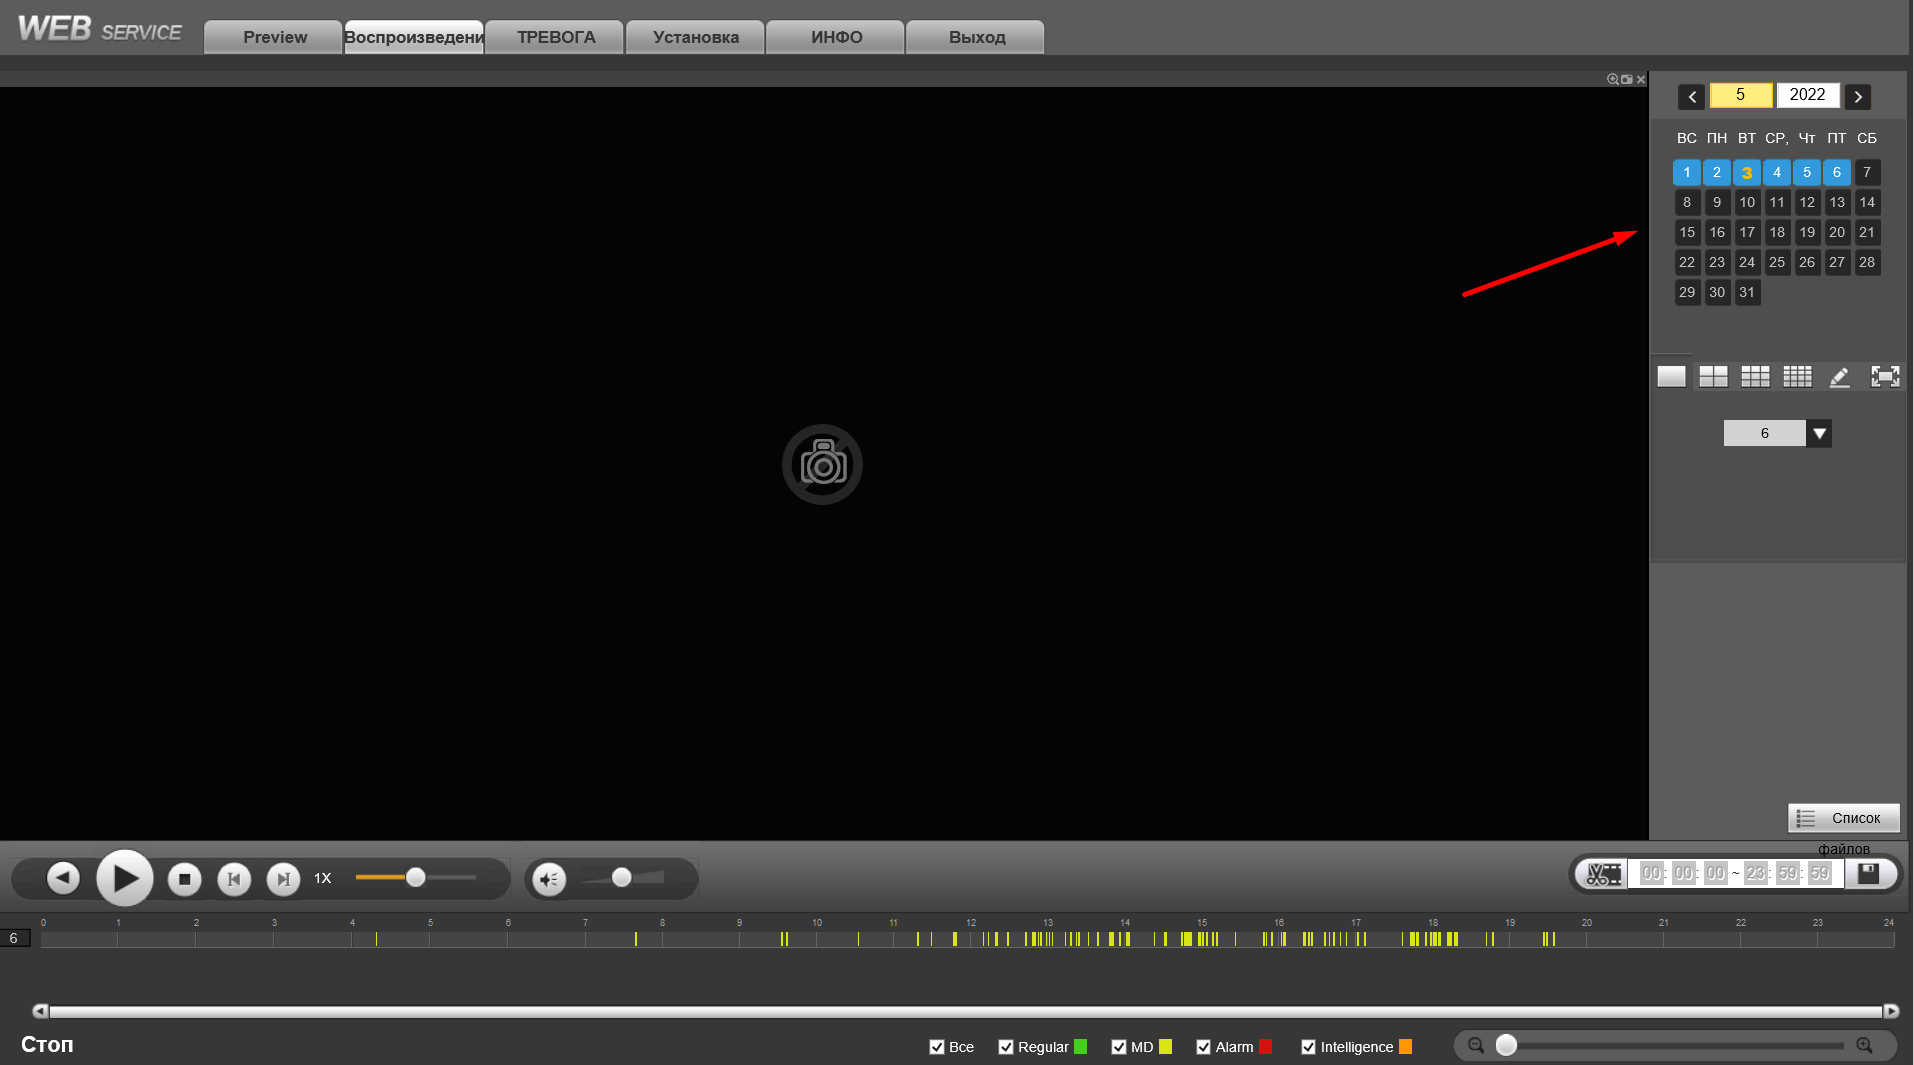Step to the next frame
Screen dimensions: 1914x1065
(x=284, y=879)
